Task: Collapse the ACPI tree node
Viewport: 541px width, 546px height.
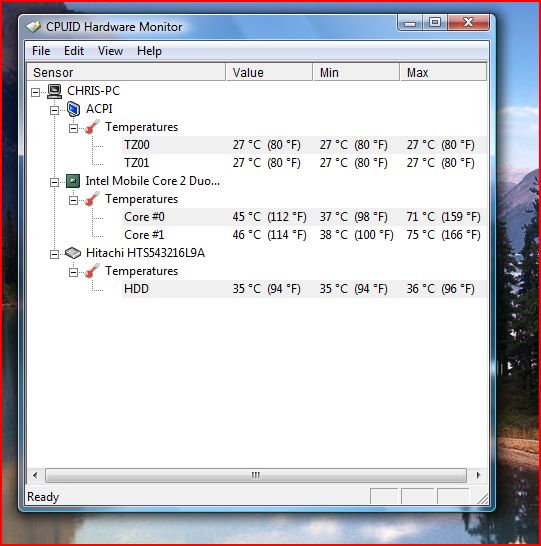Action: pyautogui.click(x=54, y=110)
